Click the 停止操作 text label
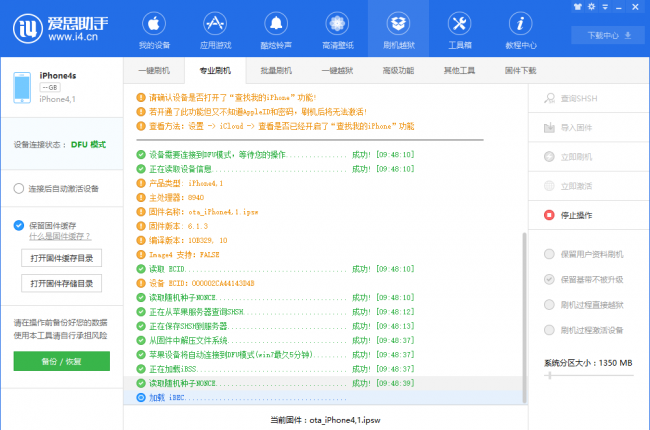Viewport: 650px width, 430px height. 576,215
